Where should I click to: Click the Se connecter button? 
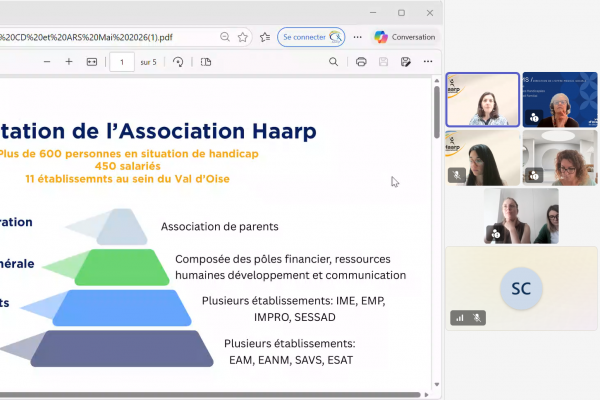point(311,37)
